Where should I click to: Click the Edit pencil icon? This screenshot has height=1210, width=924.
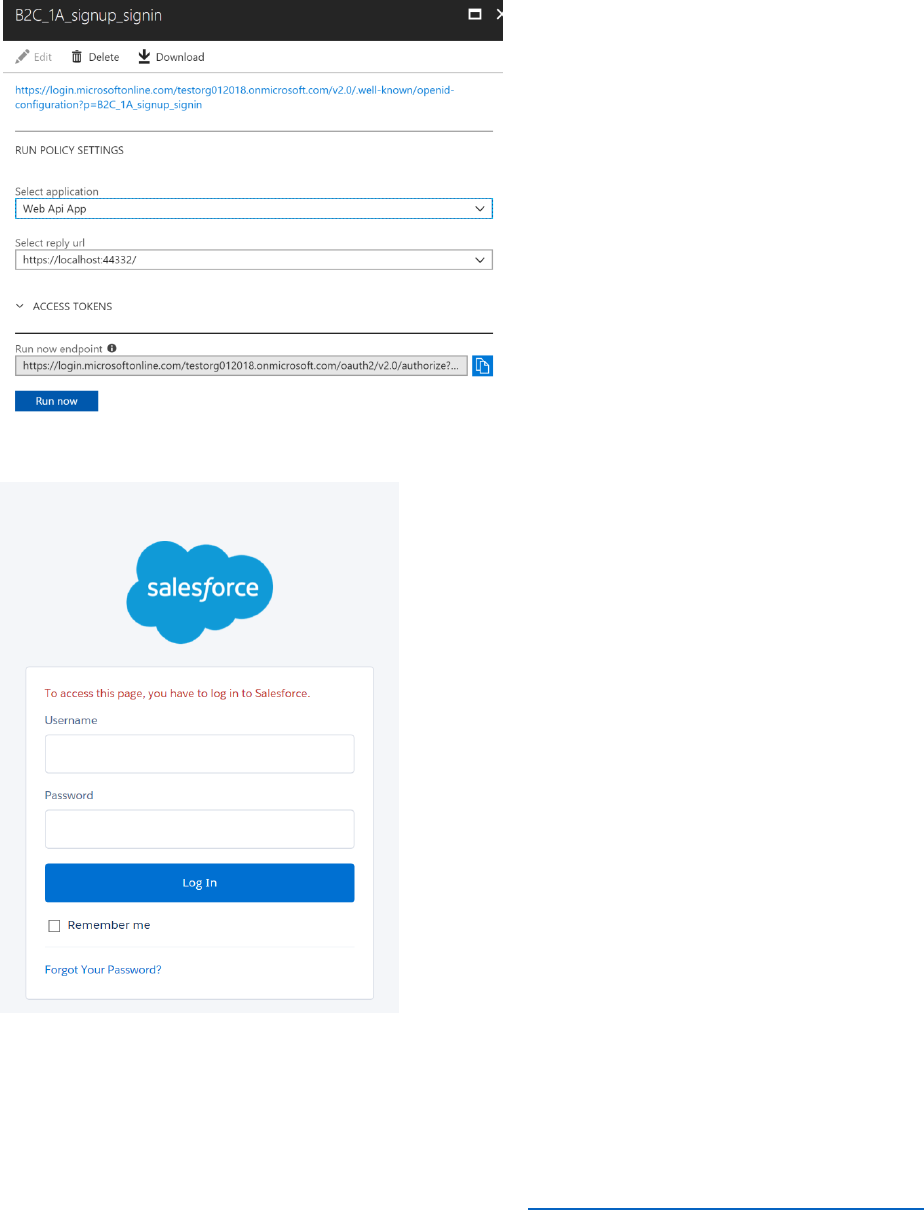[22, 57]
